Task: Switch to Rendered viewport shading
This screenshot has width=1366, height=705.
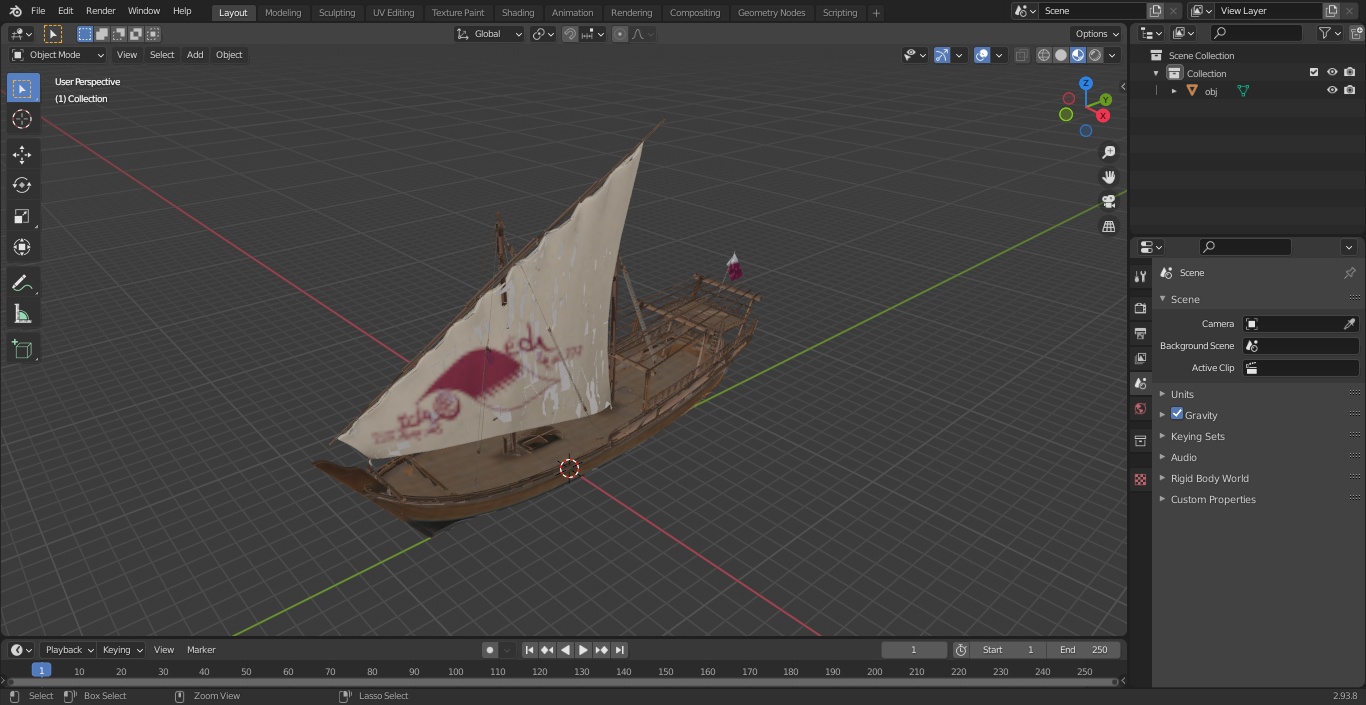Action: point(1095,55)
